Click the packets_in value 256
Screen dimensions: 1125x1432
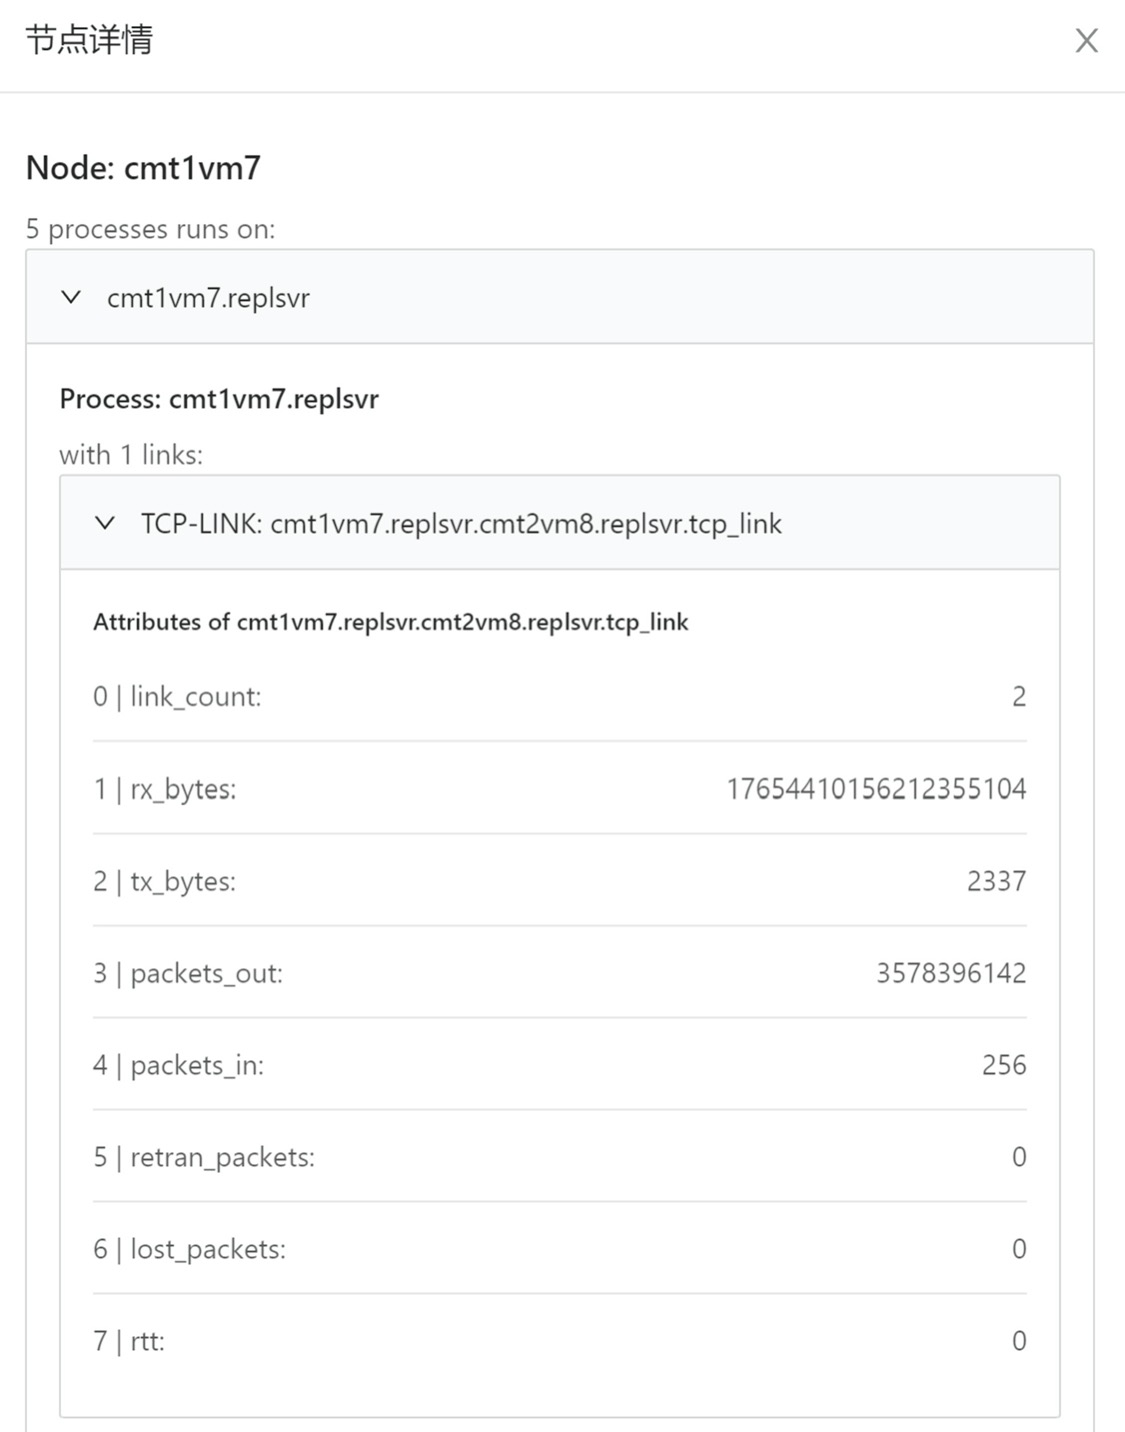point(1003,1065)
